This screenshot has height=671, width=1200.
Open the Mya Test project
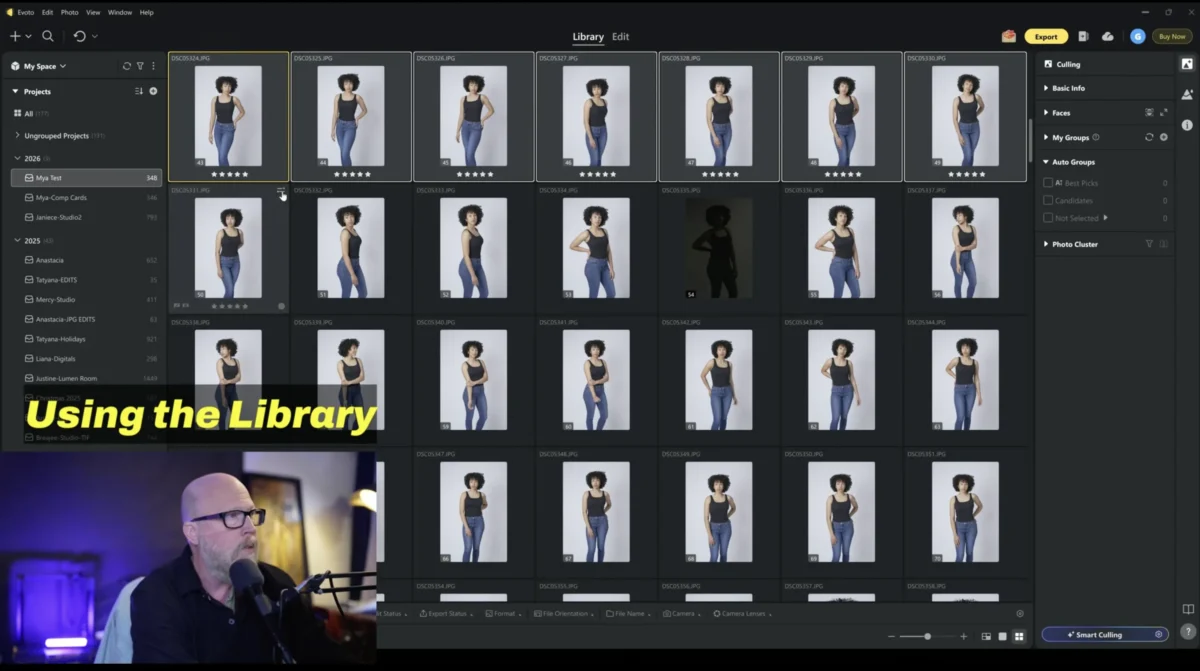tap(86, 178)
